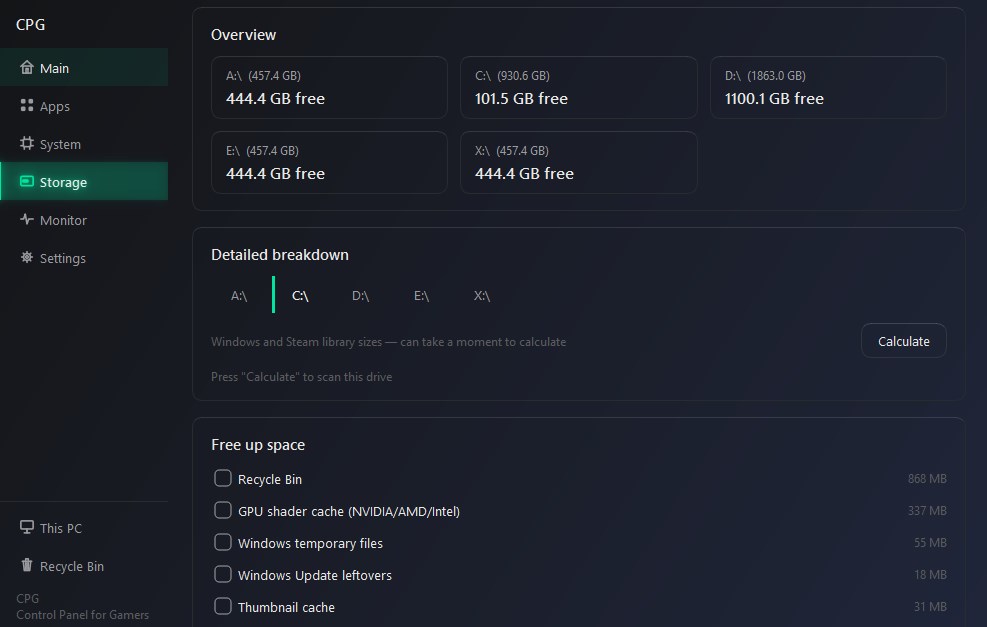Click the '101.5 GB free' value

point(521,99)
